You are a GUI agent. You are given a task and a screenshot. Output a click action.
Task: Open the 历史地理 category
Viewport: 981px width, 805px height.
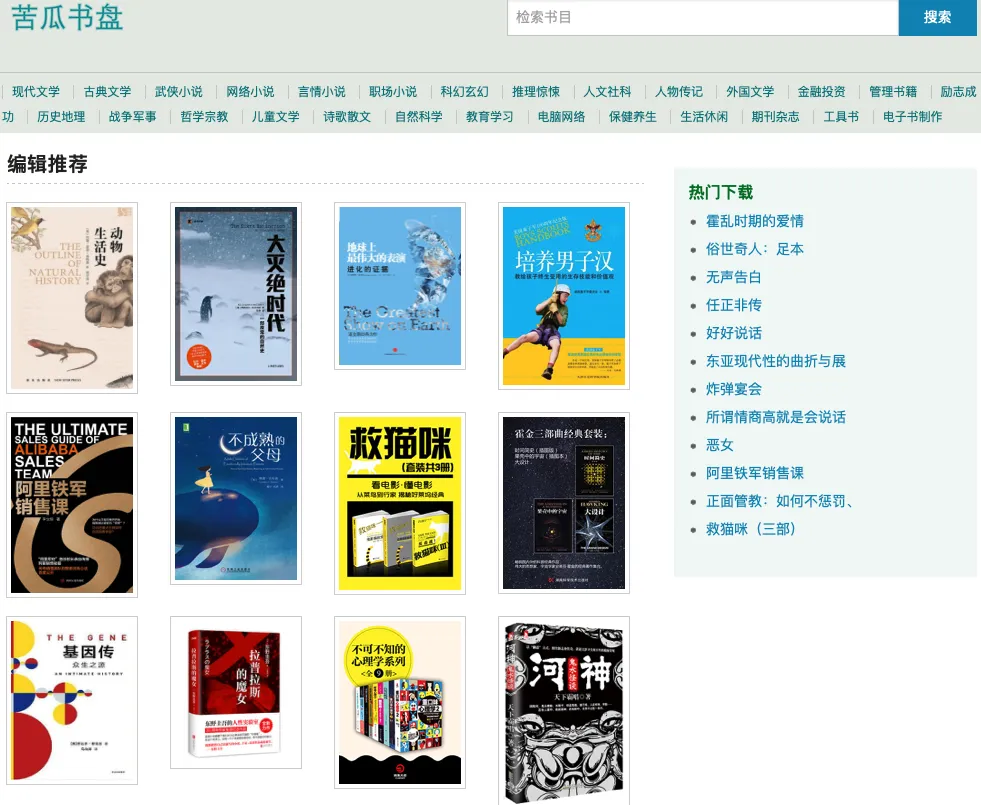coord(61,117)
